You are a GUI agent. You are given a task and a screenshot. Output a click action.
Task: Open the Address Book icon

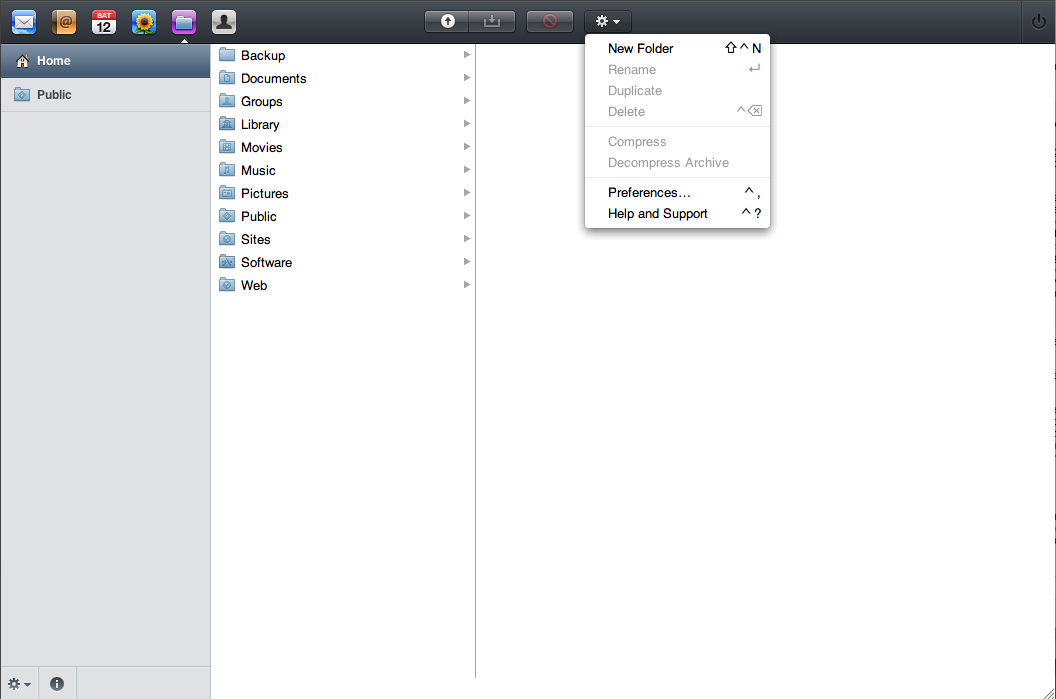[64, 22]
